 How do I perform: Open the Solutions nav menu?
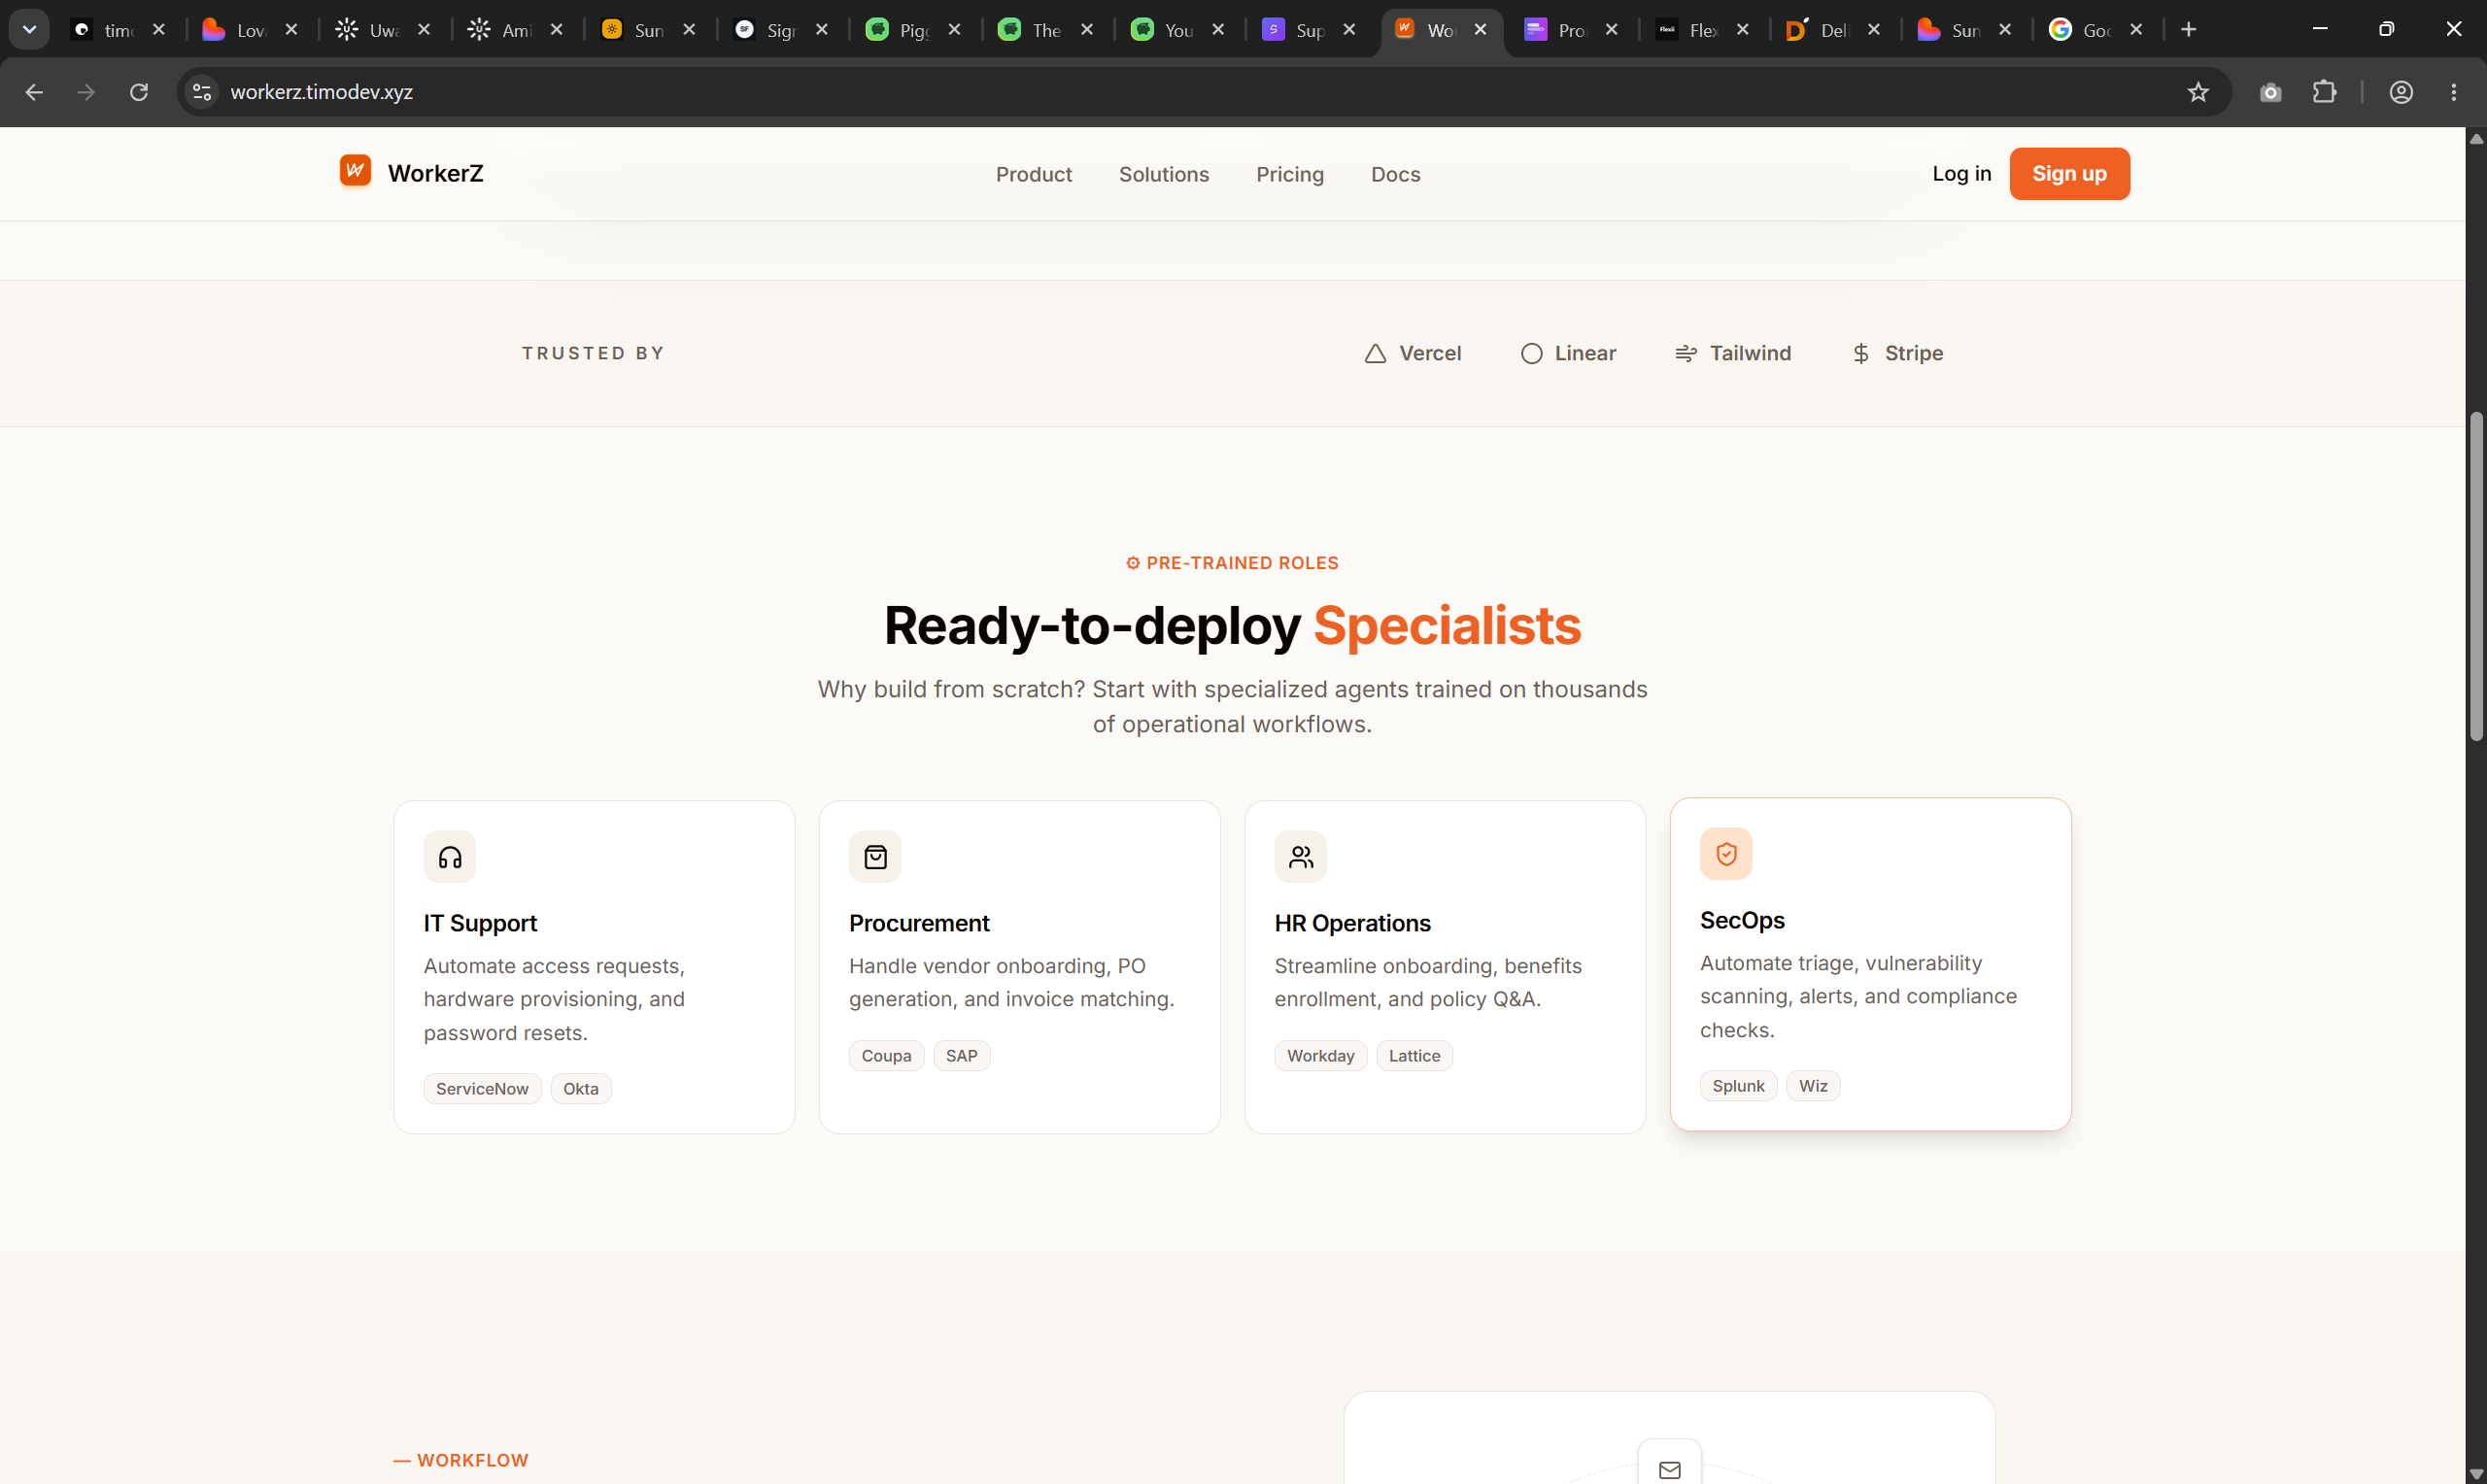coord(1164,174)
